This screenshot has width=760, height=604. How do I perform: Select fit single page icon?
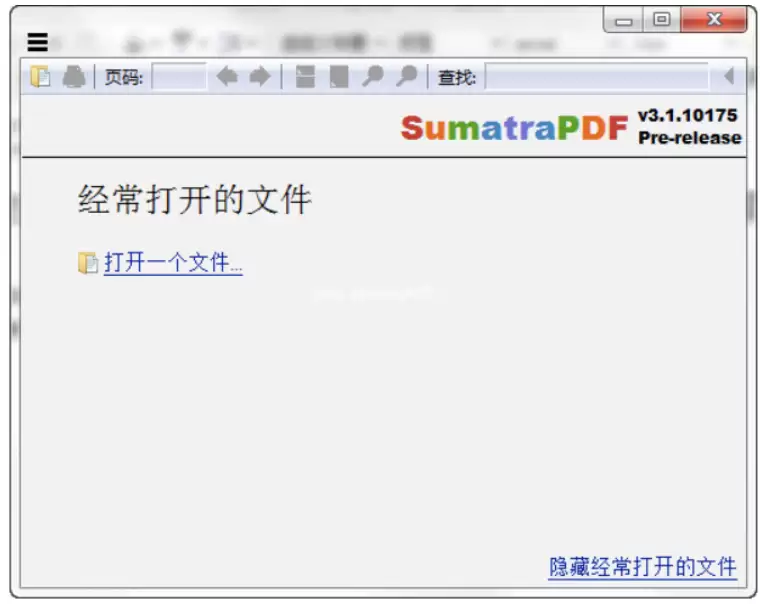[x=339, y=77]
